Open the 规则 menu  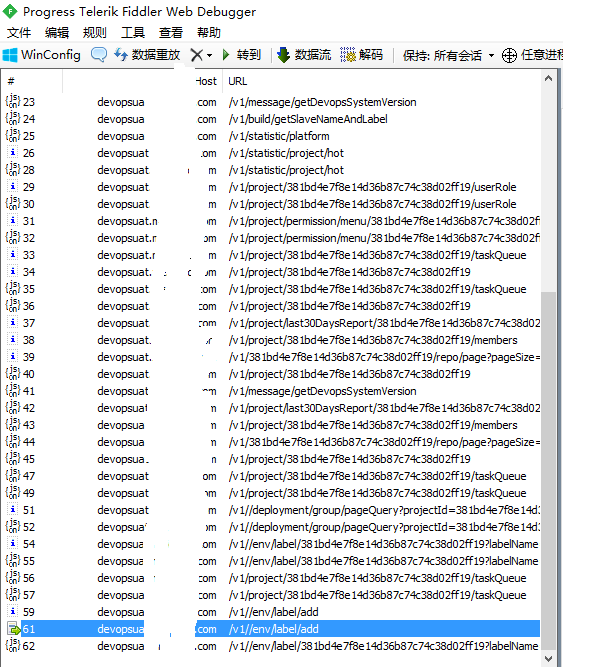[x=94, y=33]
